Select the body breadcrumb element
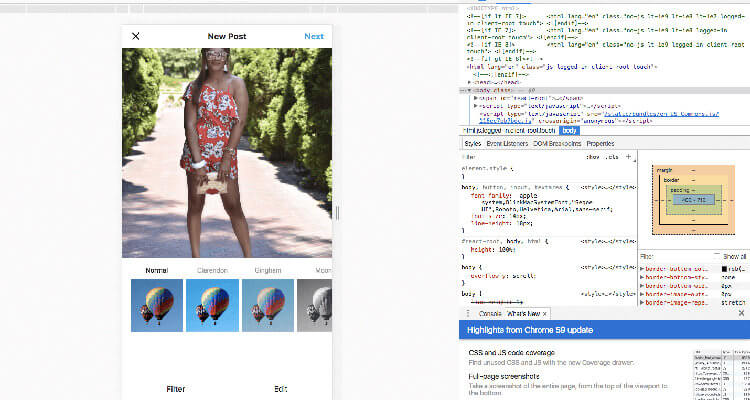 568,130
